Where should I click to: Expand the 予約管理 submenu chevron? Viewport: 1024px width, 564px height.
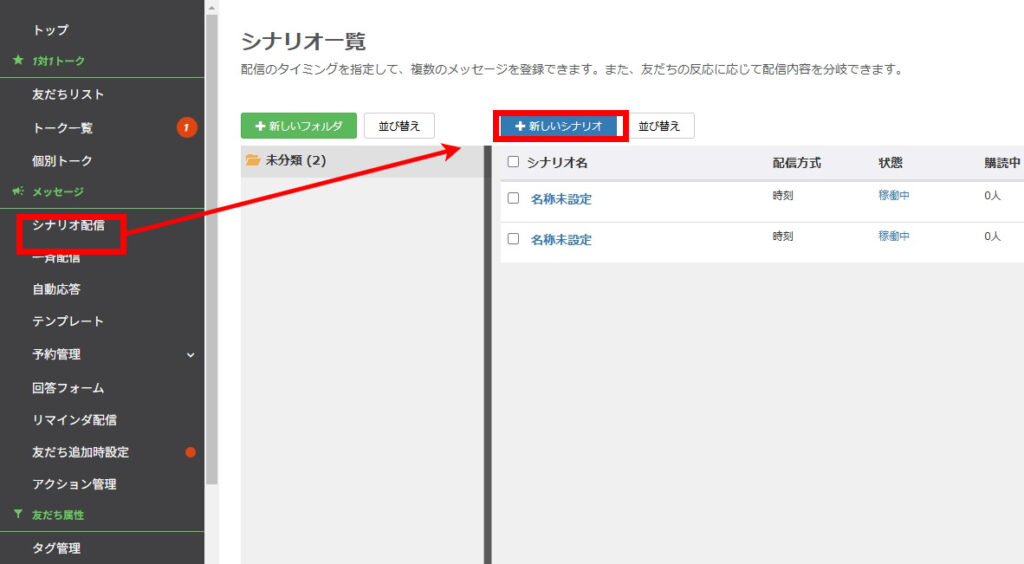point(190,355)
